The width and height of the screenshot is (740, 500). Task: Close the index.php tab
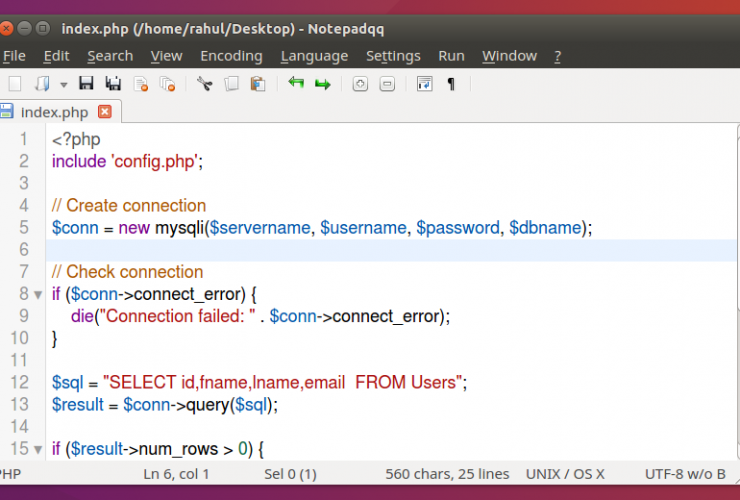tap(105, 111)
